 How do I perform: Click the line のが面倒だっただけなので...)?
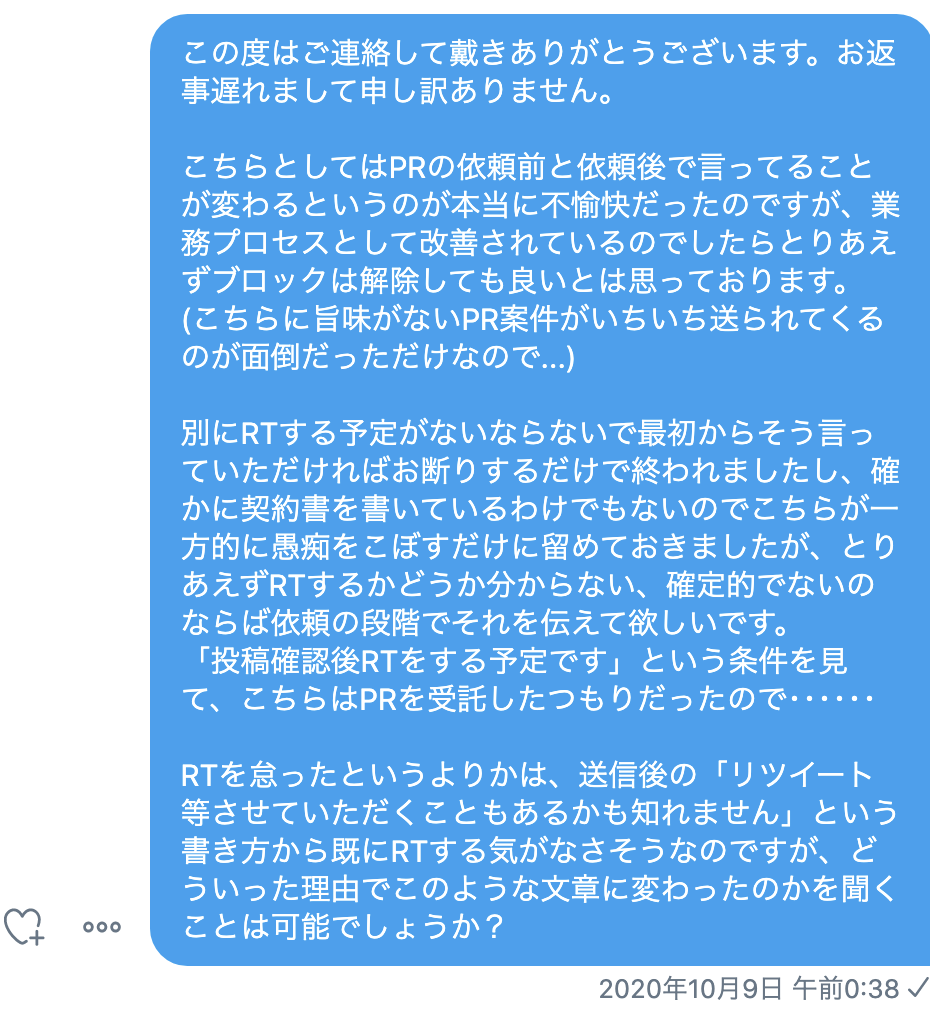[378, 357]
